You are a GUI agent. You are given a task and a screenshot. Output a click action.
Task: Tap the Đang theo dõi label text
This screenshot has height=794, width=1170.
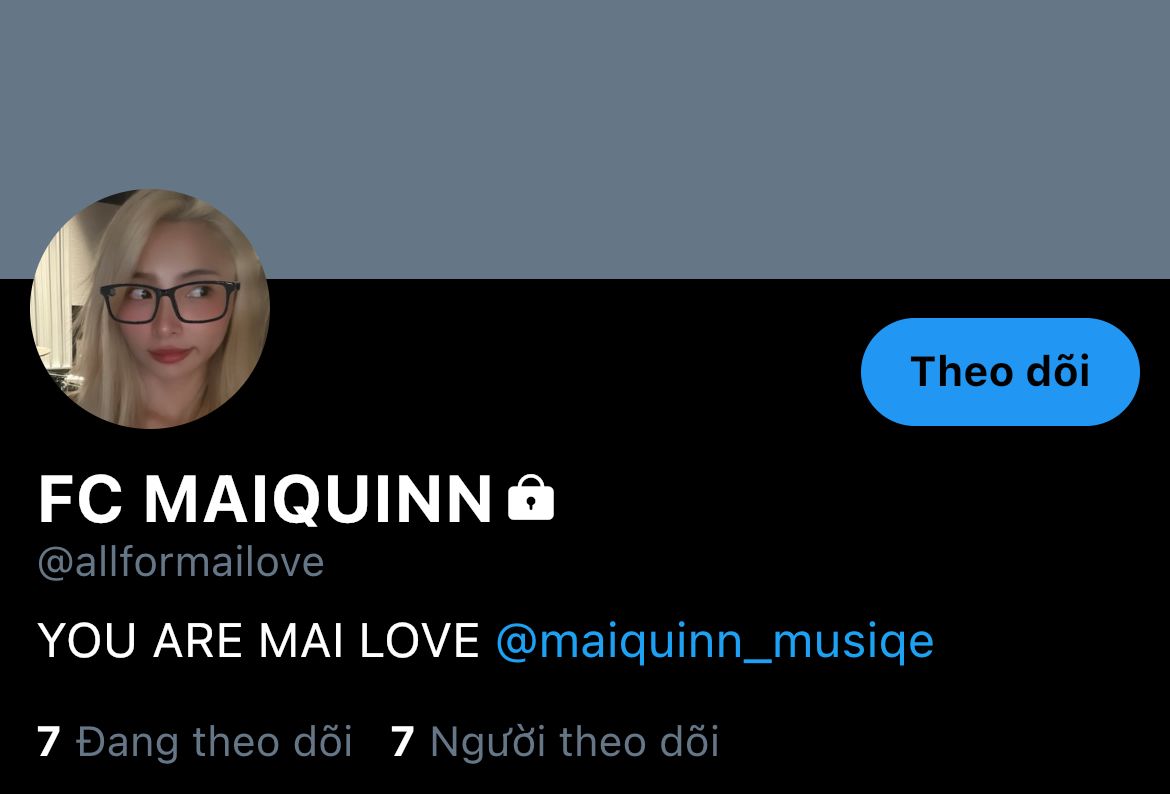click(x=214, y=742)
